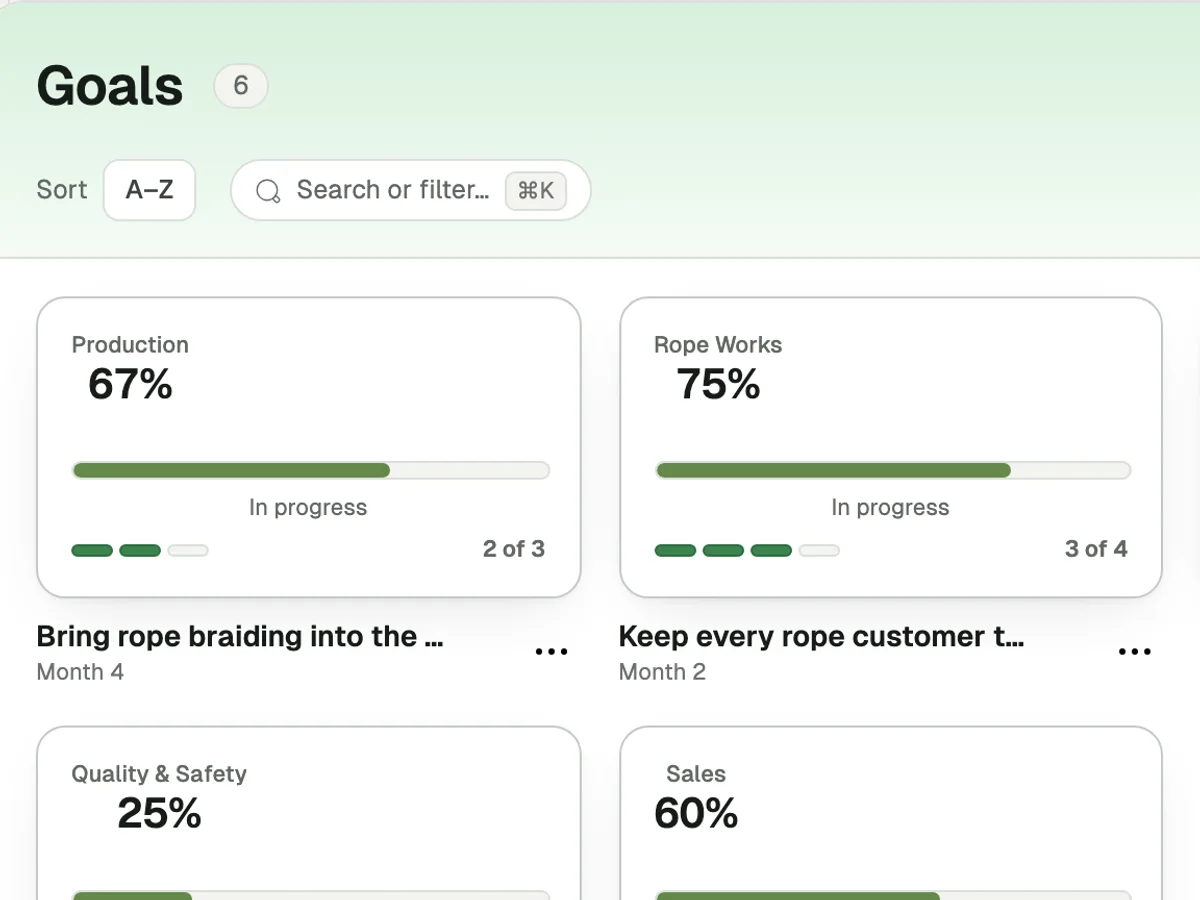
Task: Focus the Search or filter field
Action: [410, 190]
